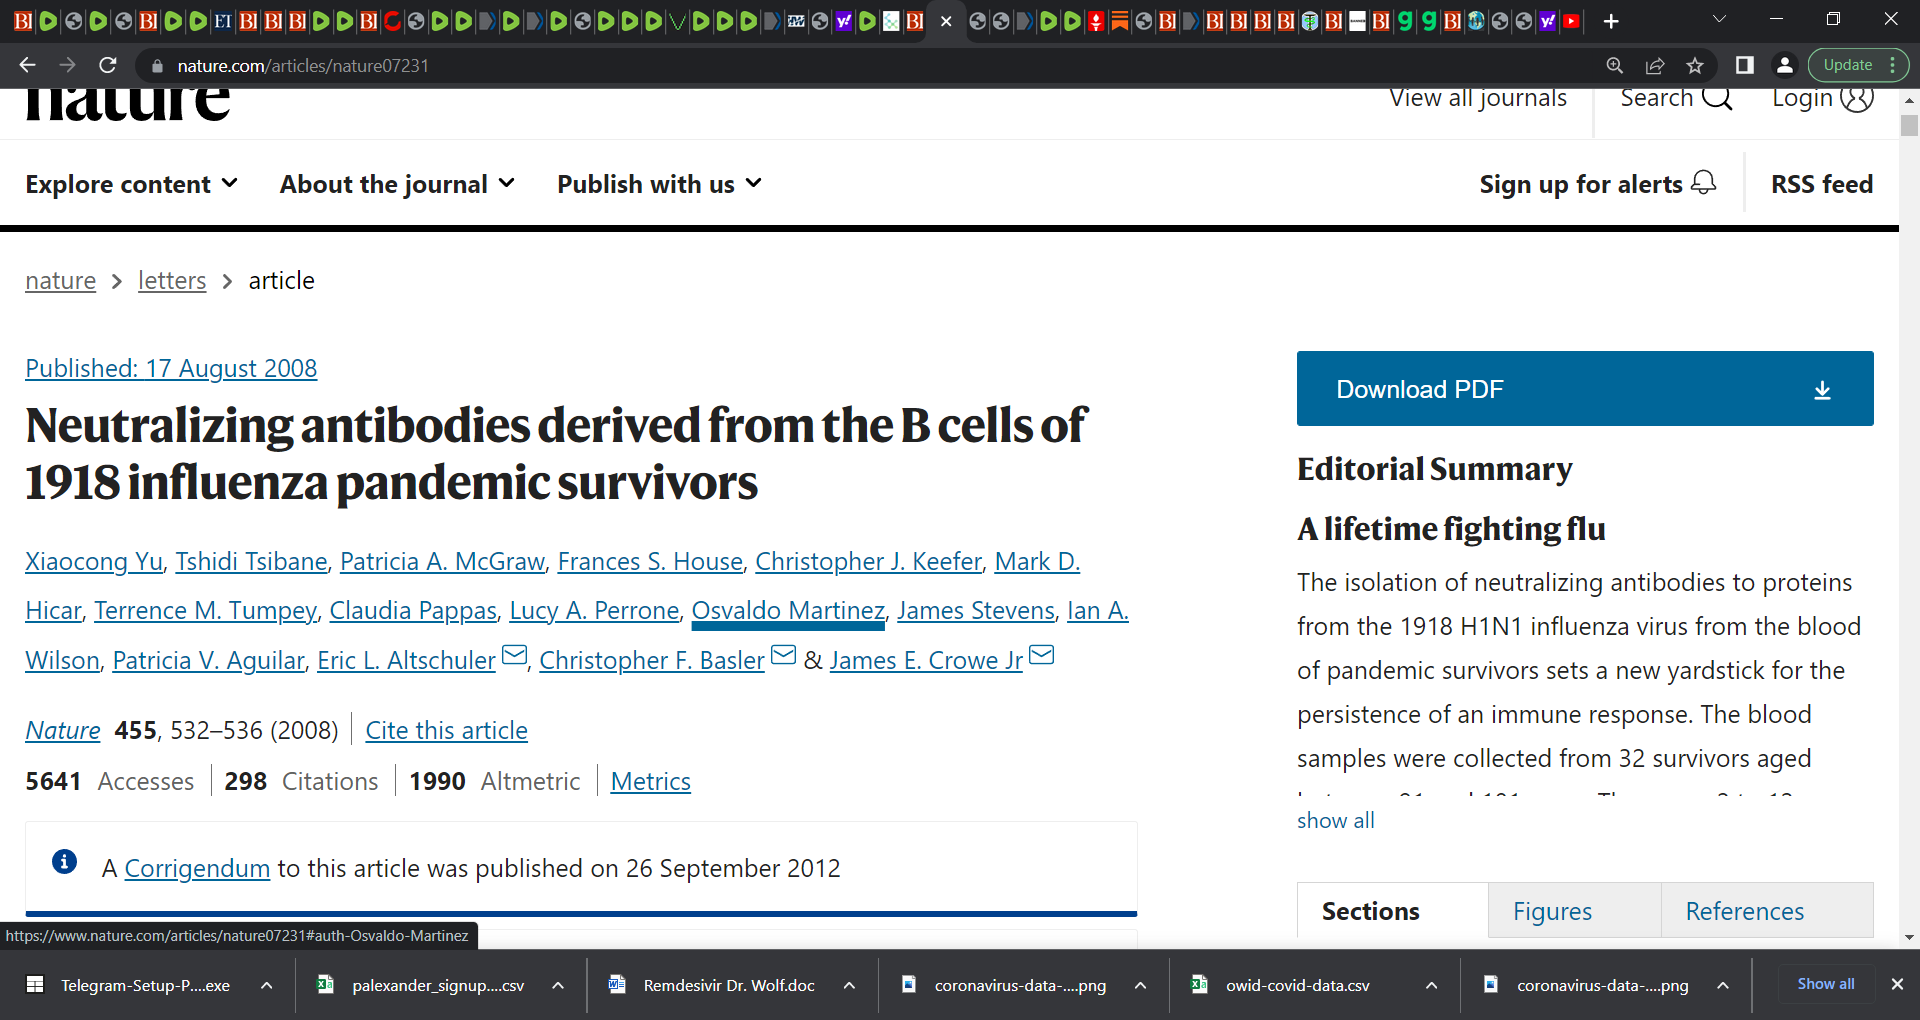Go to letters breadcrumb link
1920x1020 pixels.
point(172,281)
